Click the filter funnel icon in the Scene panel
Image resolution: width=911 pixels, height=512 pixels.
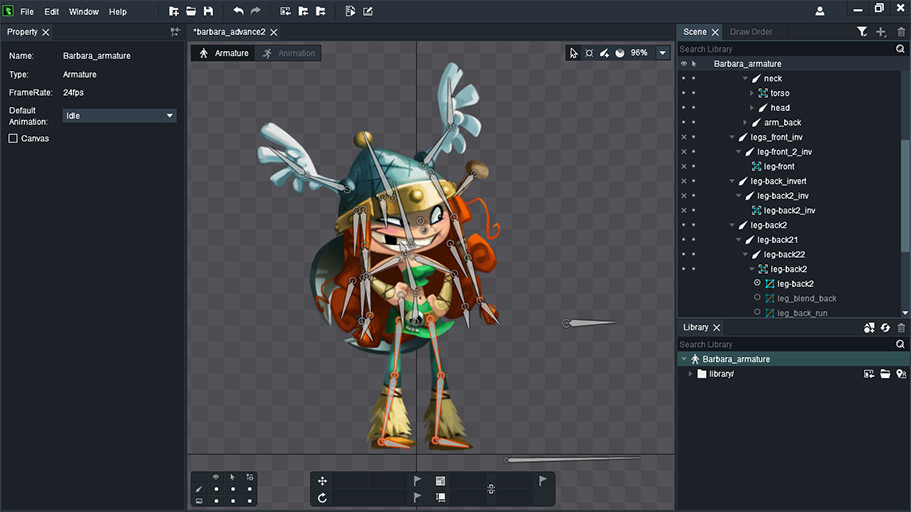coord(862,32)
